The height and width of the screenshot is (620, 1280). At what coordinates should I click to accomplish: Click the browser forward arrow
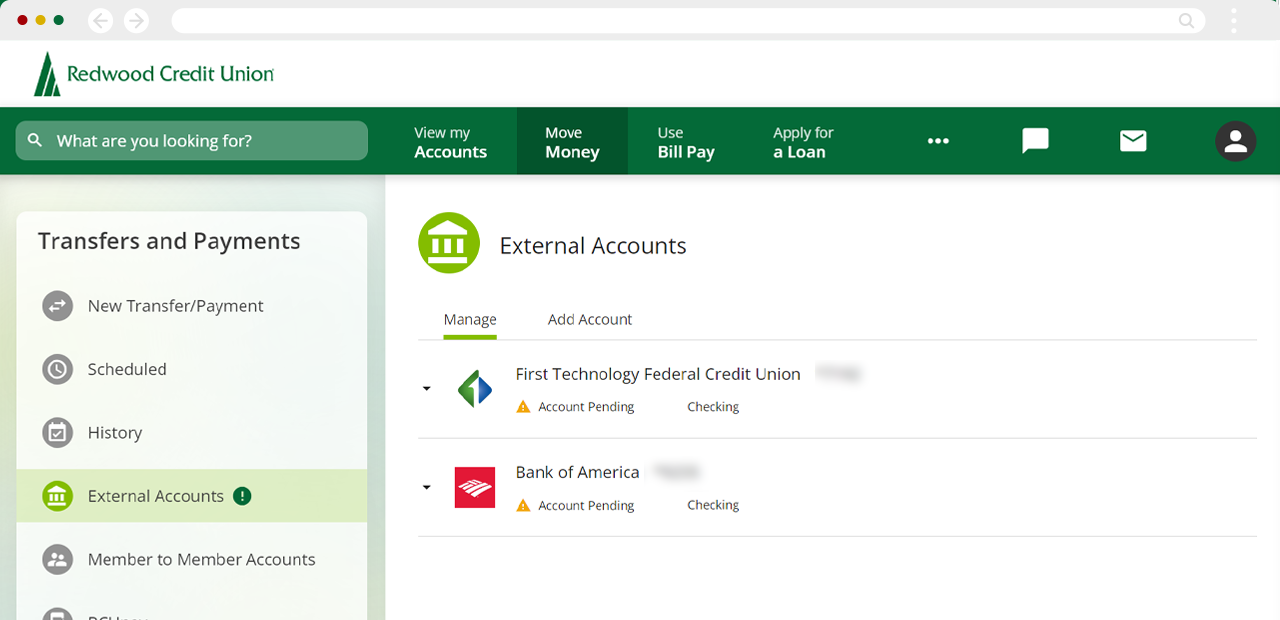136,20
